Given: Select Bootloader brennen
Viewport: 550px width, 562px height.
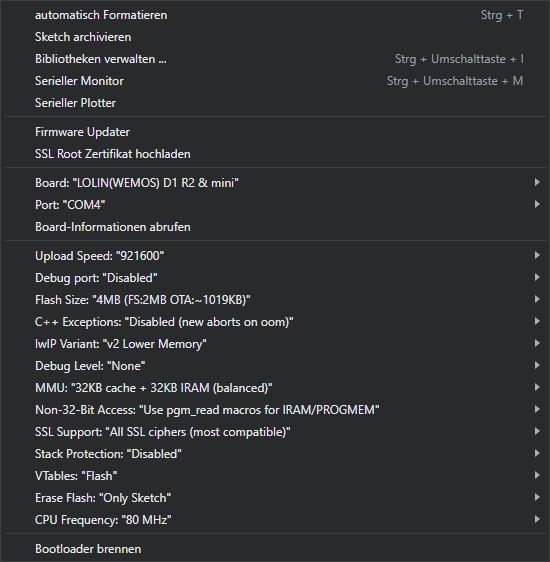Looking at the screenshot, I should coord(275,549).
